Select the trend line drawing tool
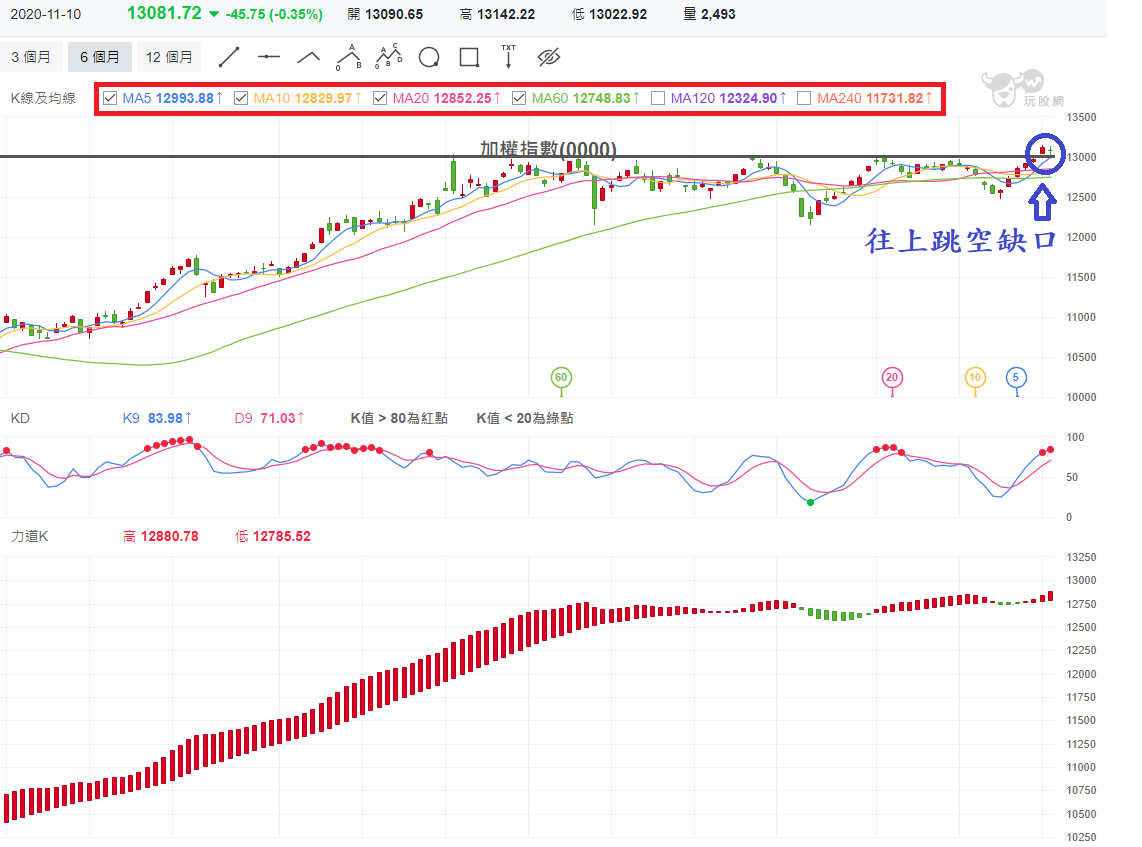This screenshot has width=1142, height=847. coord(229,57)
